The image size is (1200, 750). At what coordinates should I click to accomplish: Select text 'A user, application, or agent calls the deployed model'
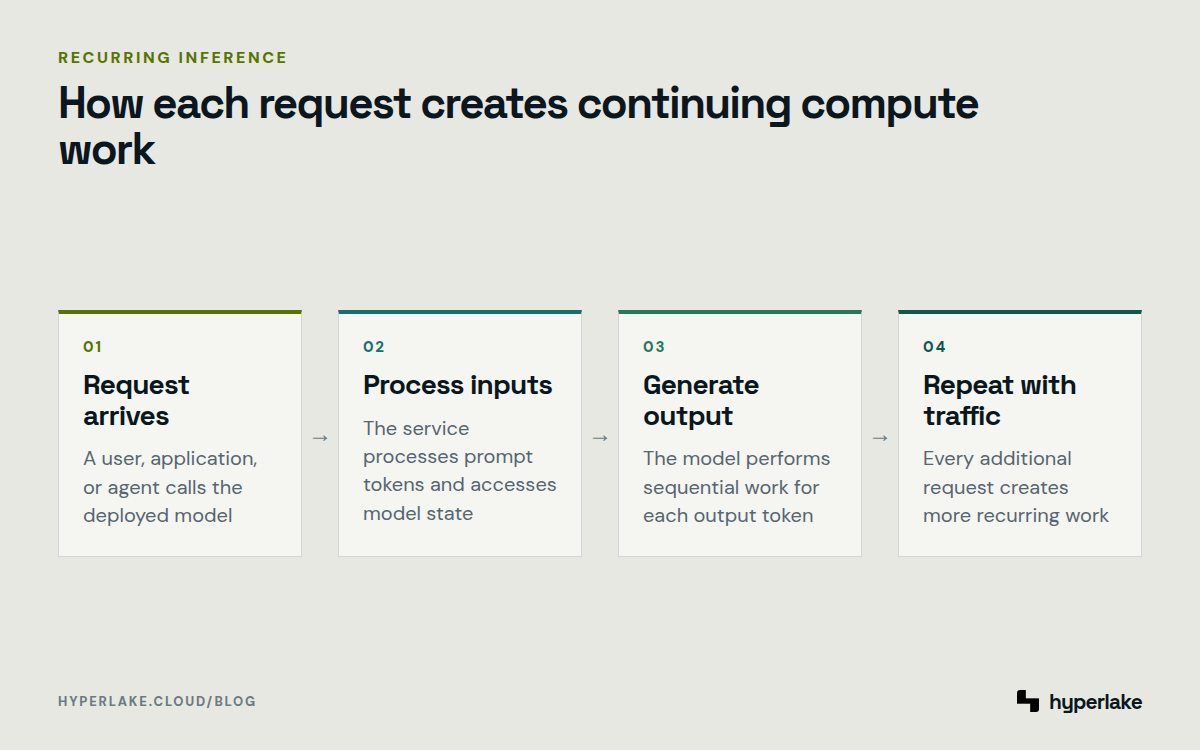coord(170,487)
